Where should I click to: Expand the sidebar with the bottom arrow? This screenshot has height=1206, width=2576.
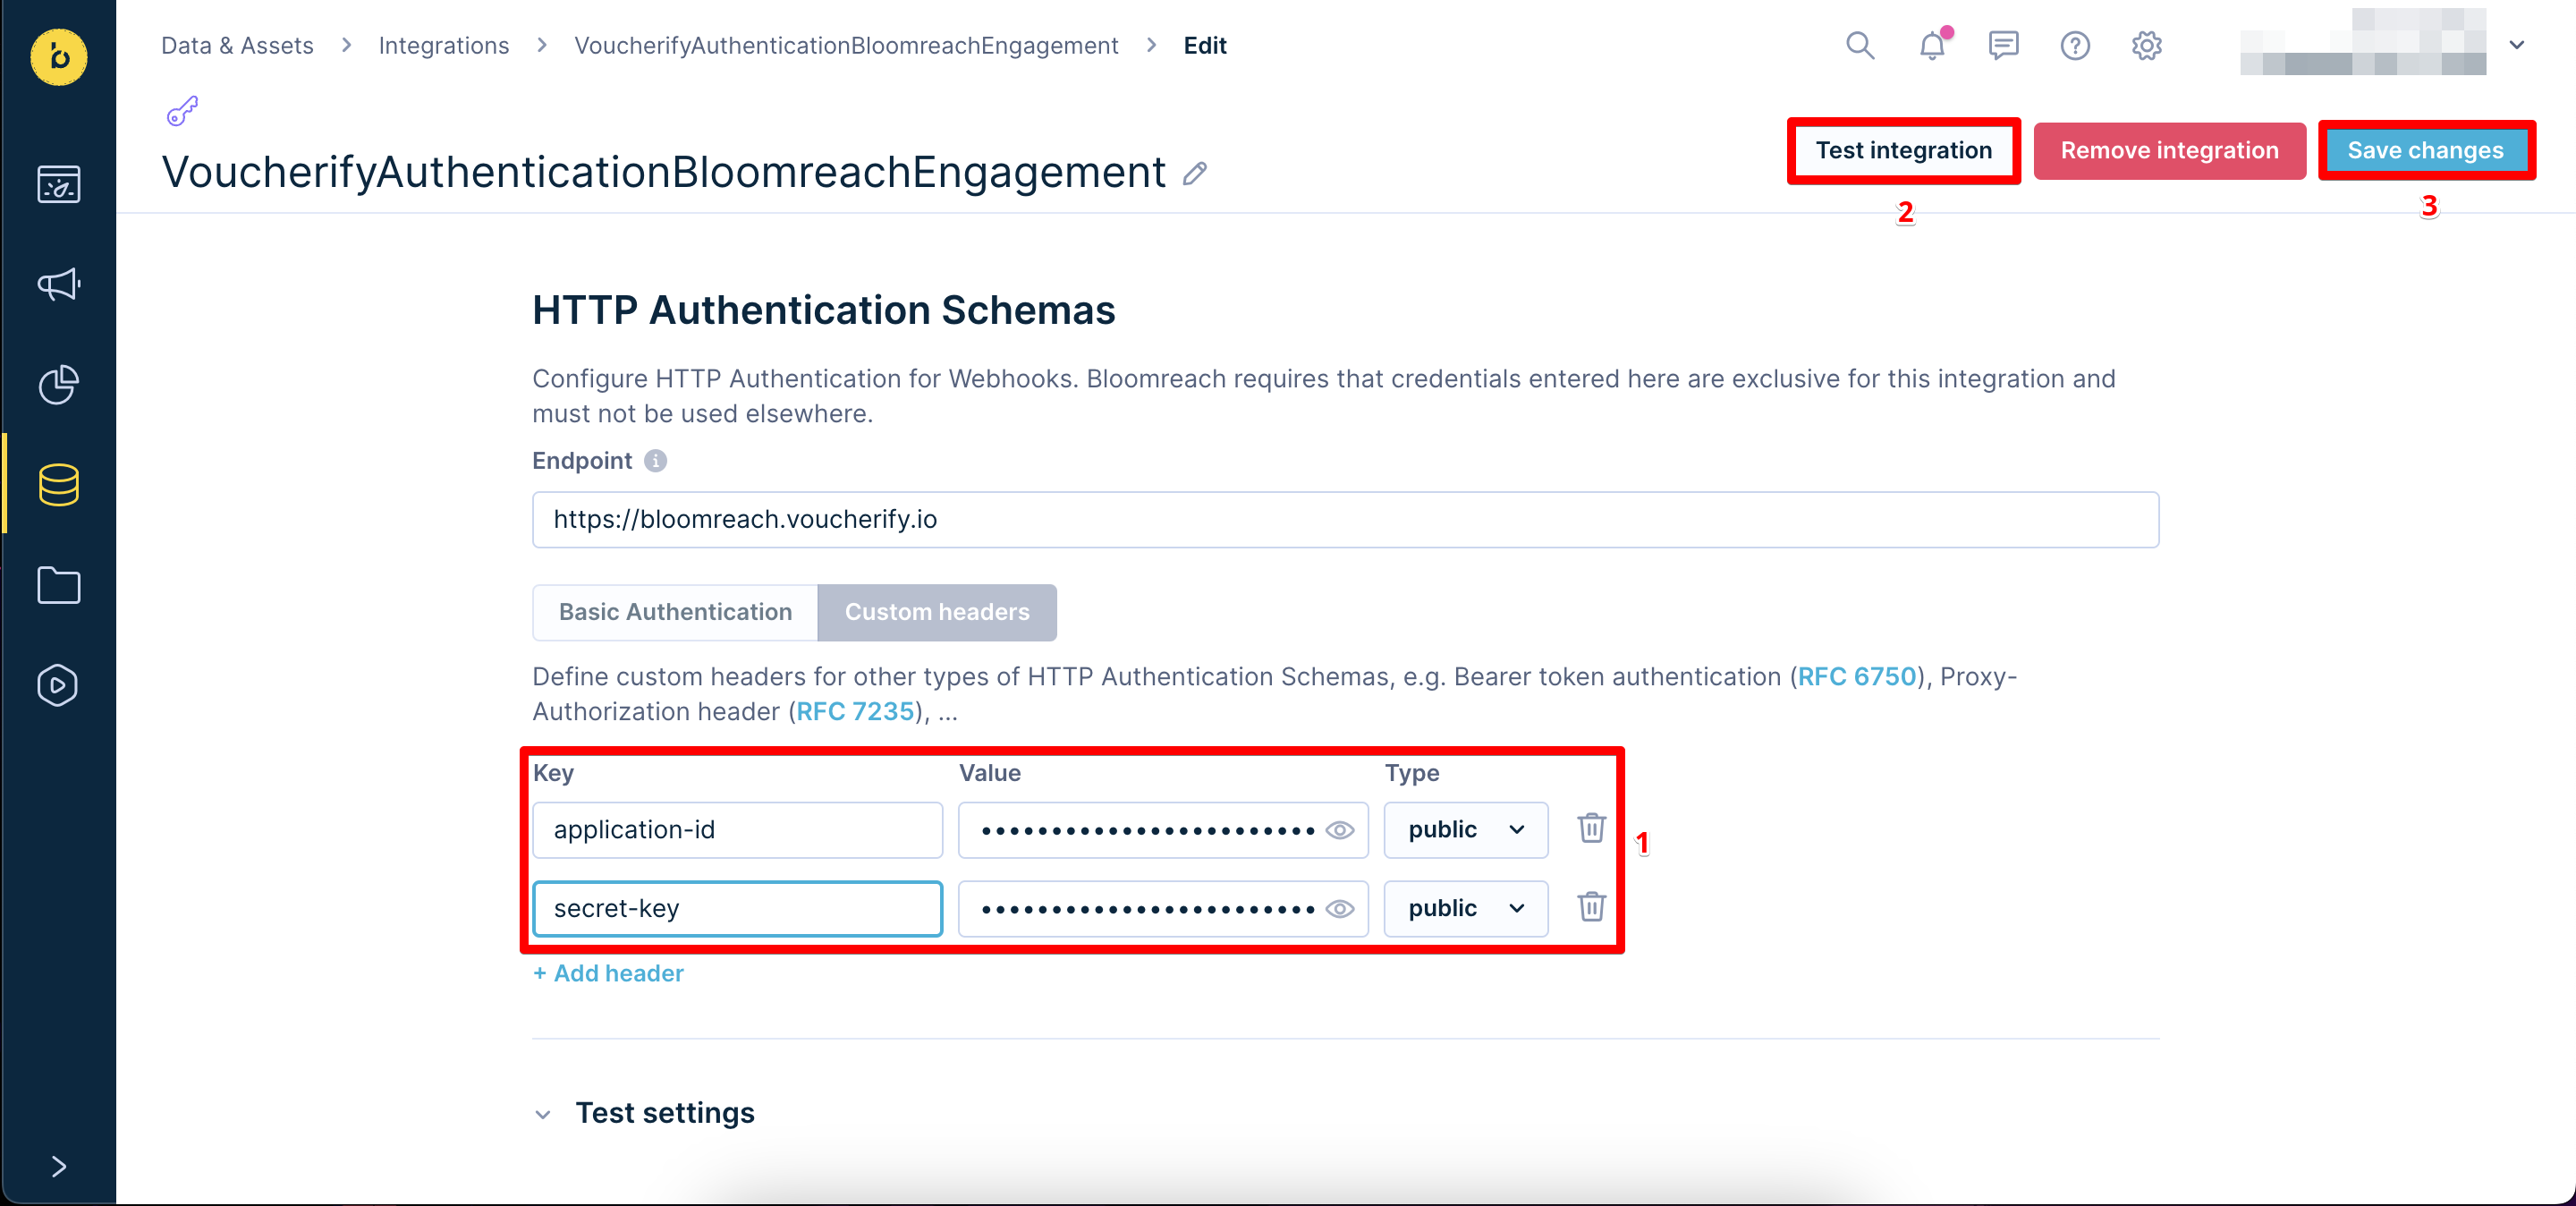coord(58,1166)
